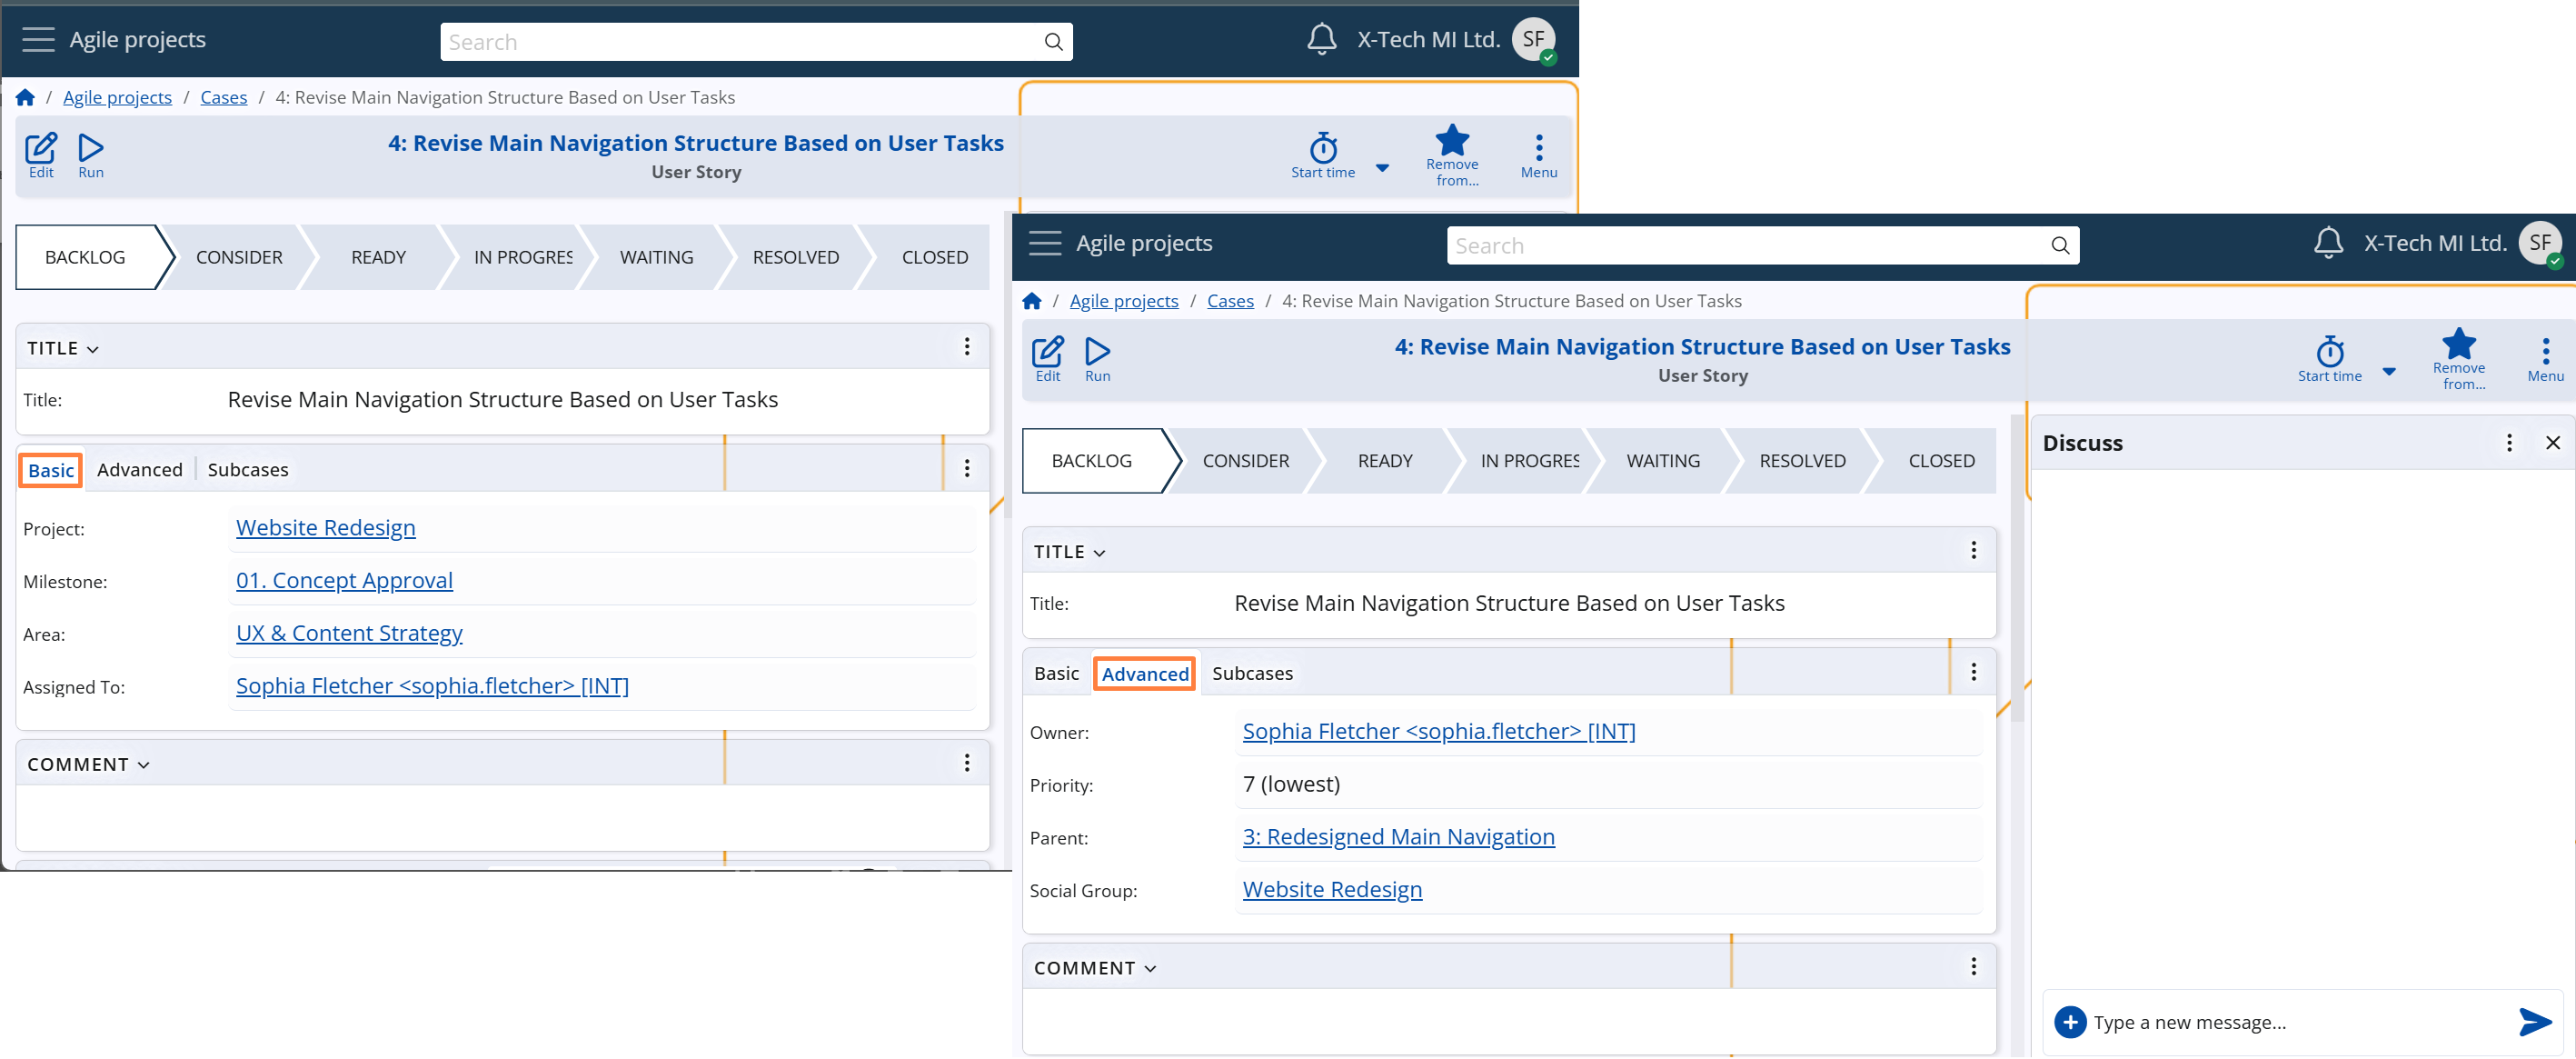
Task: Open the 3: Redesigned Main Navigation parent link
Action: pyautogui.click(x=1398, y=836)
